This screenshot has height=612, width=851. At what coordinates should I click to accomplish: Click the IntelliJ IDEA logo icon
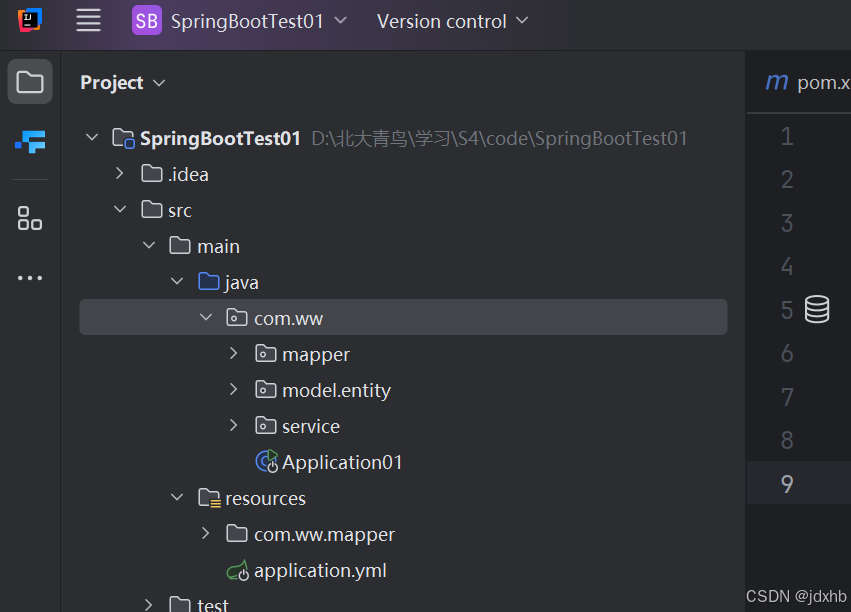click(x=30, y=20)
